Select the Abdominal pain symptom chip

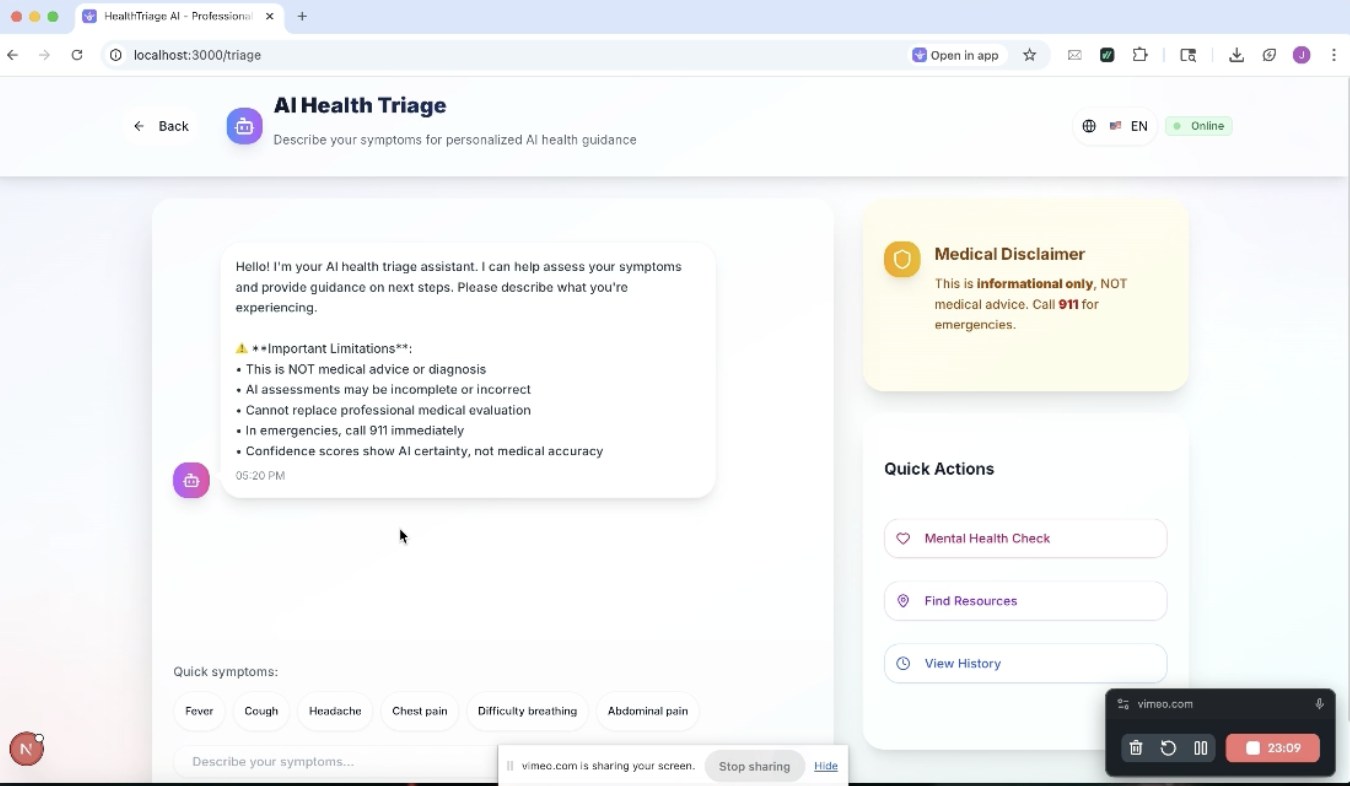(x=648, y=711)
